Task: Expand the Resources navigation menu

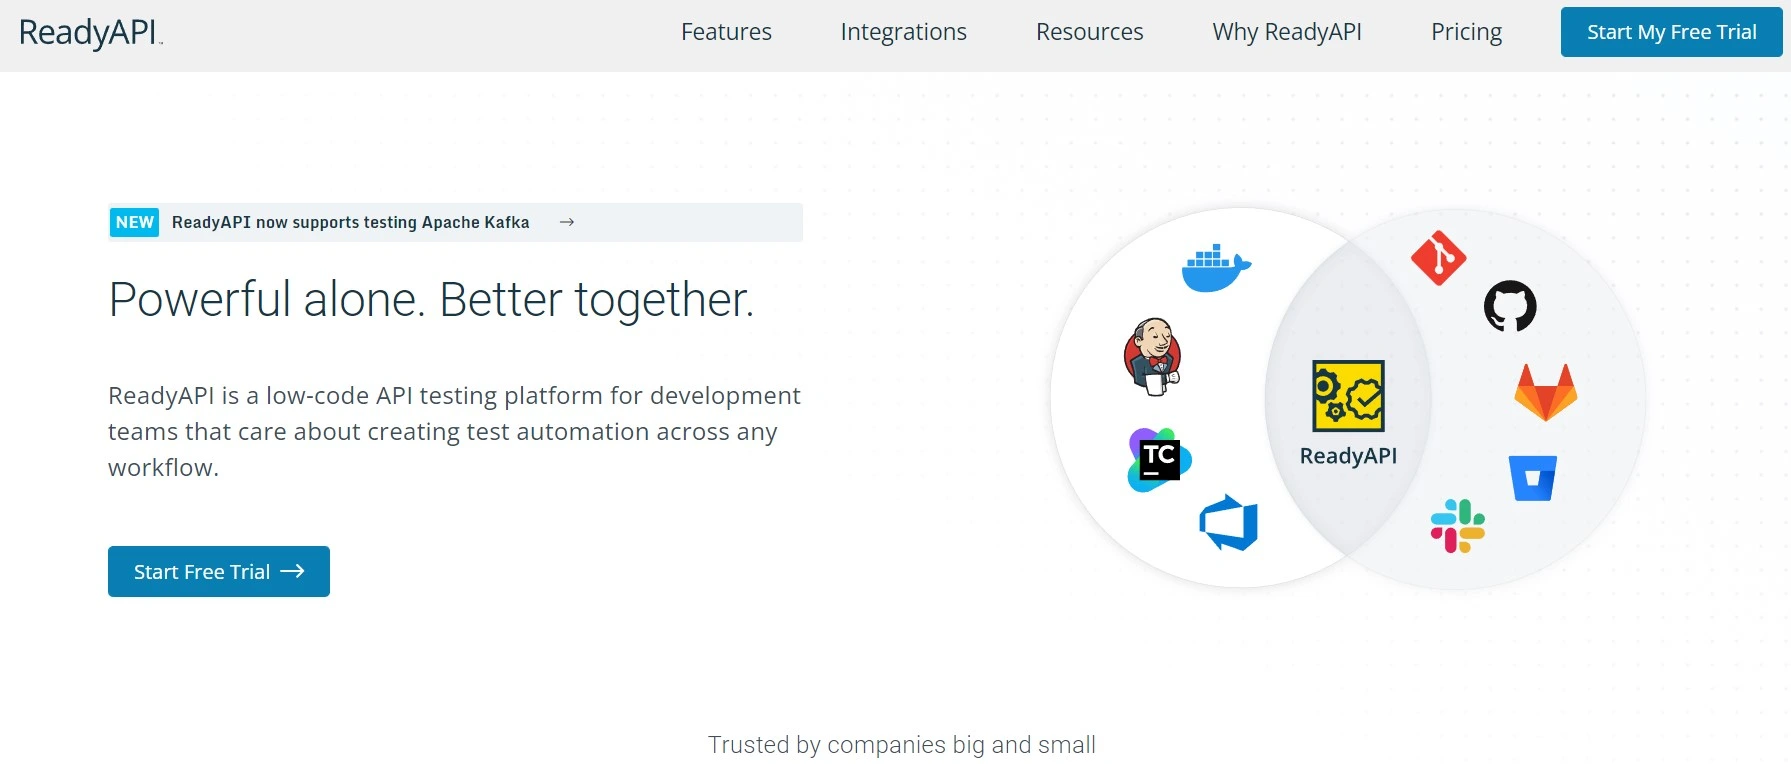Action: [1089, 32]
